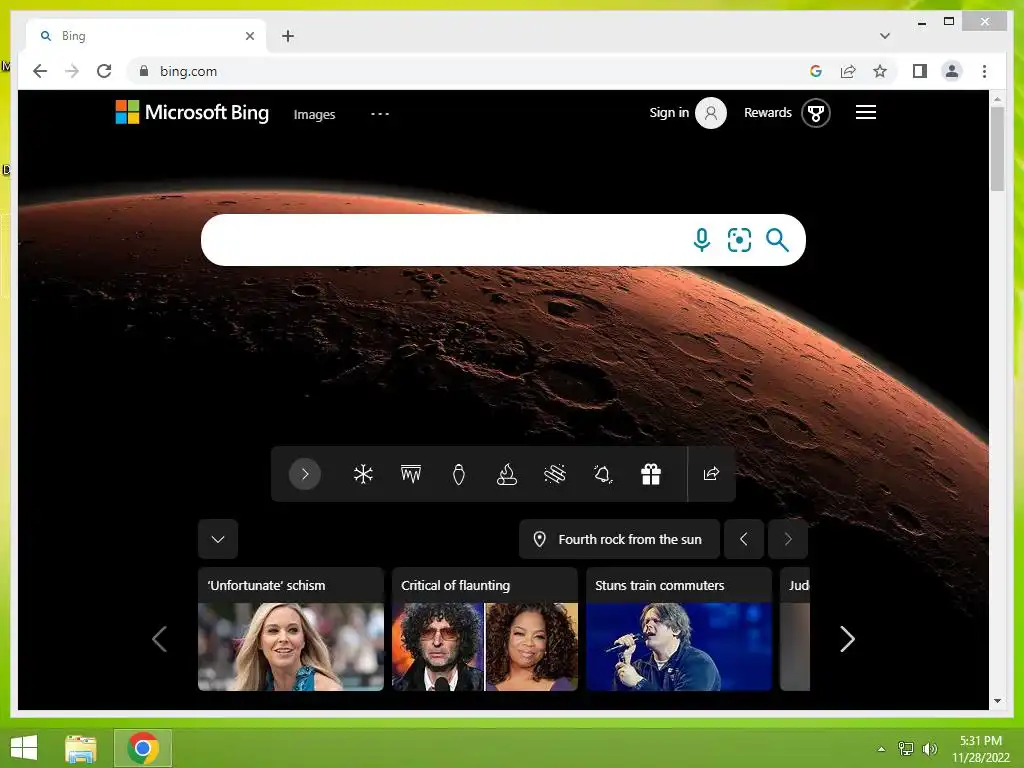The width and height of the screenshot is (1024, 768).
Task: Open File Explorer from the taskbar
Action: coord(80,748)
